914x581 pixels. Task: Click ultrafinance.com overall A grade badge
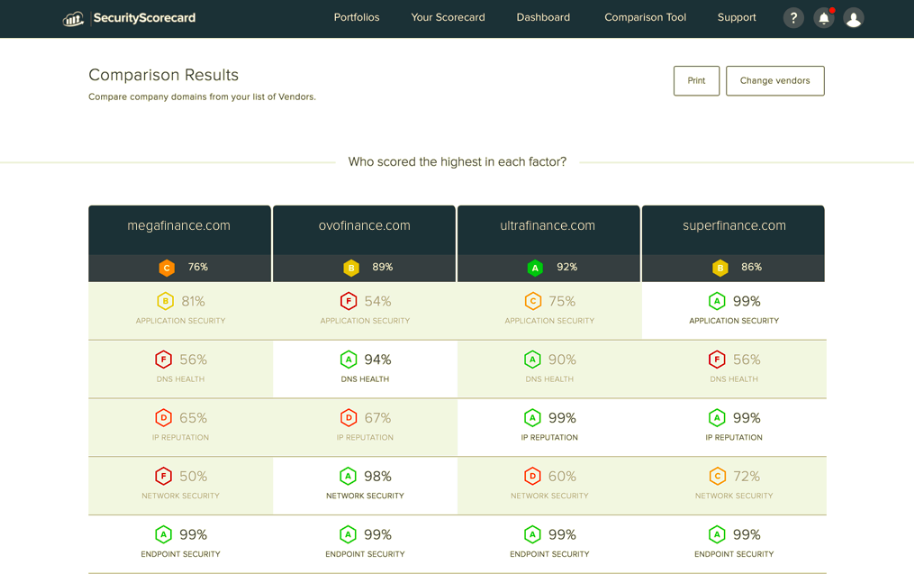535,267
